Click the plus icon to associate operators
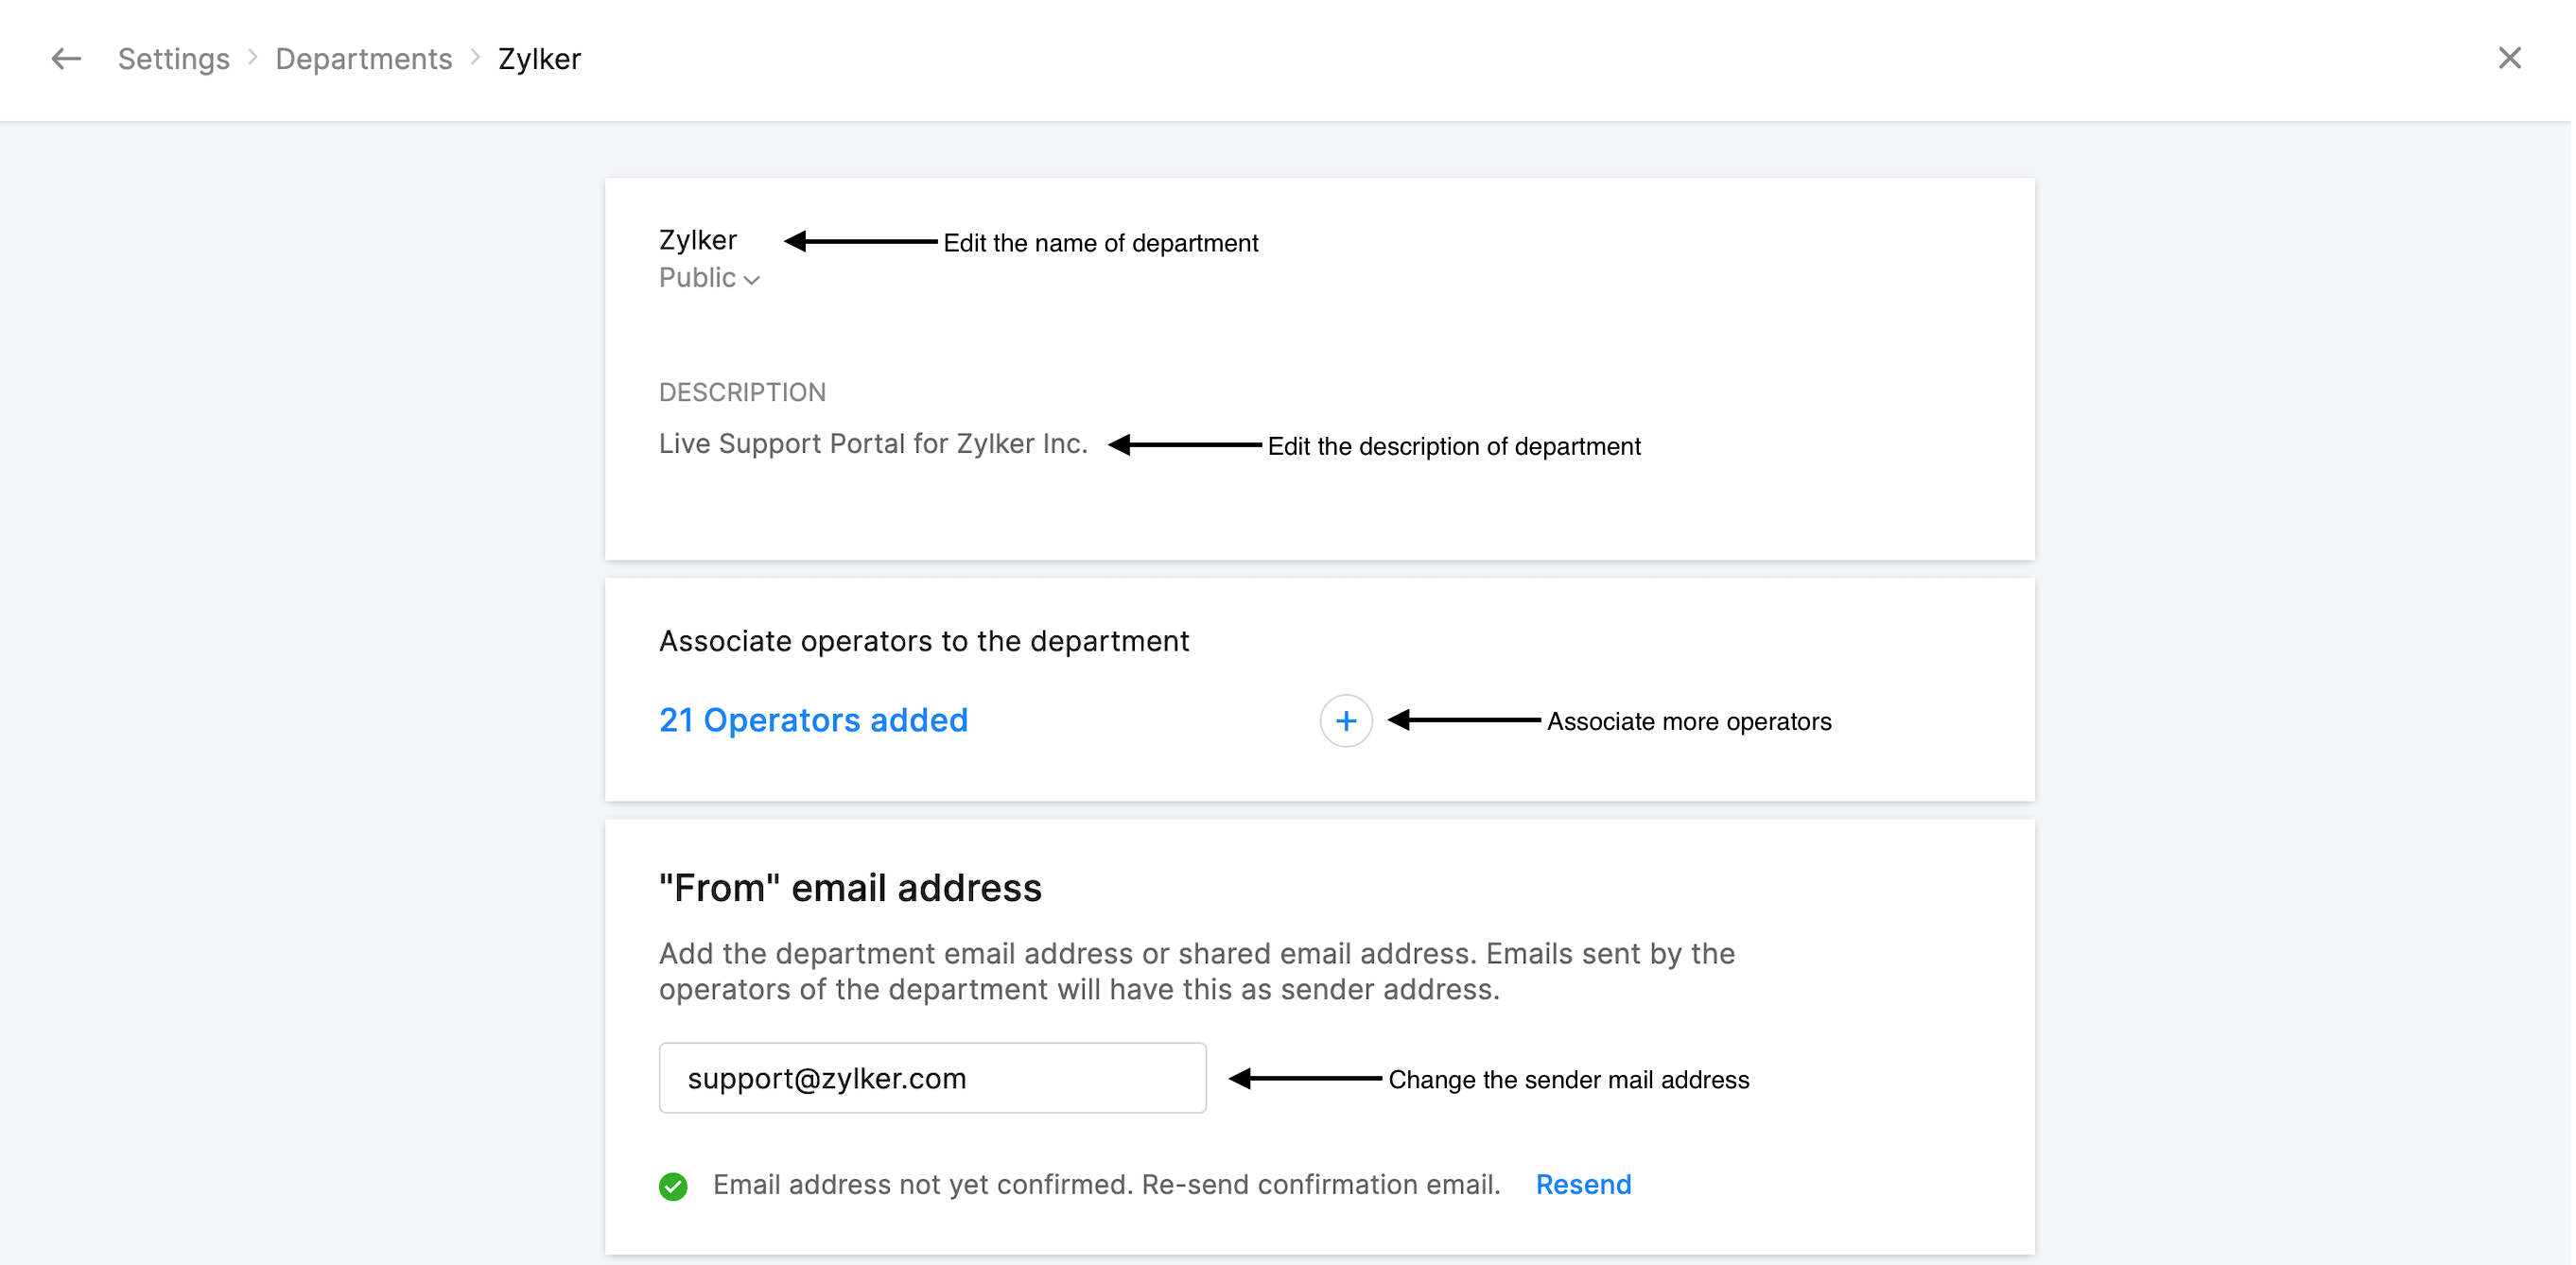This screenshot has height=1265, width=2576. coord(1345,720)
